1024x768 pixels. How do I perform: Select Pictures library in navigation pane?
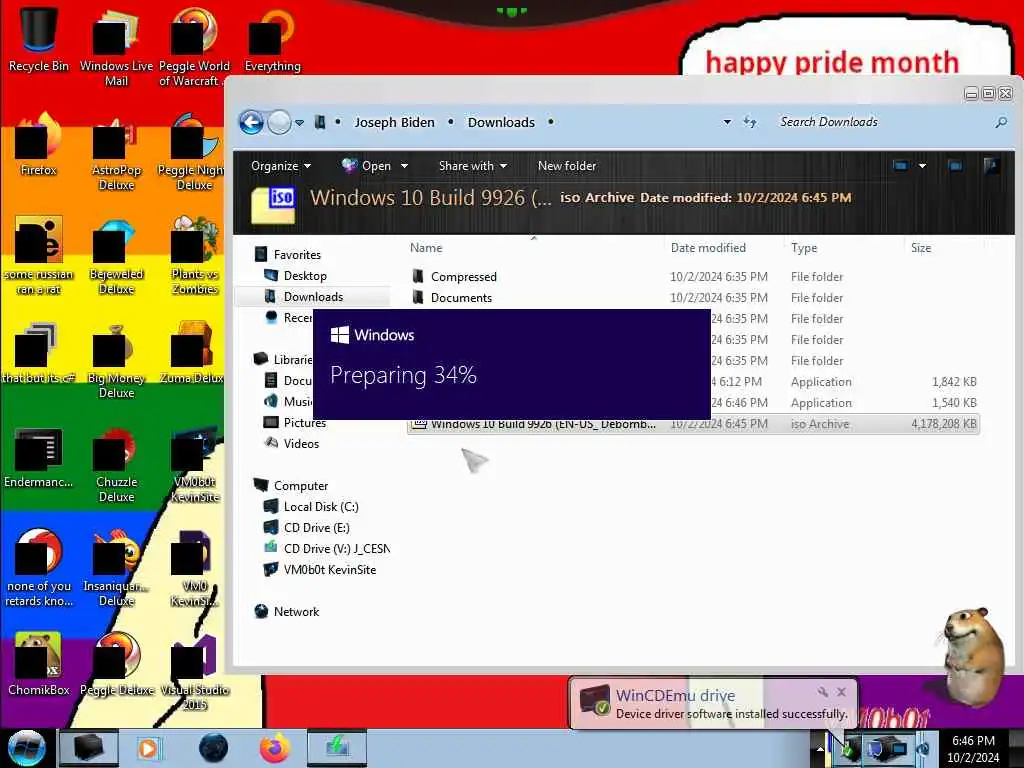click(x=295, y=423)
